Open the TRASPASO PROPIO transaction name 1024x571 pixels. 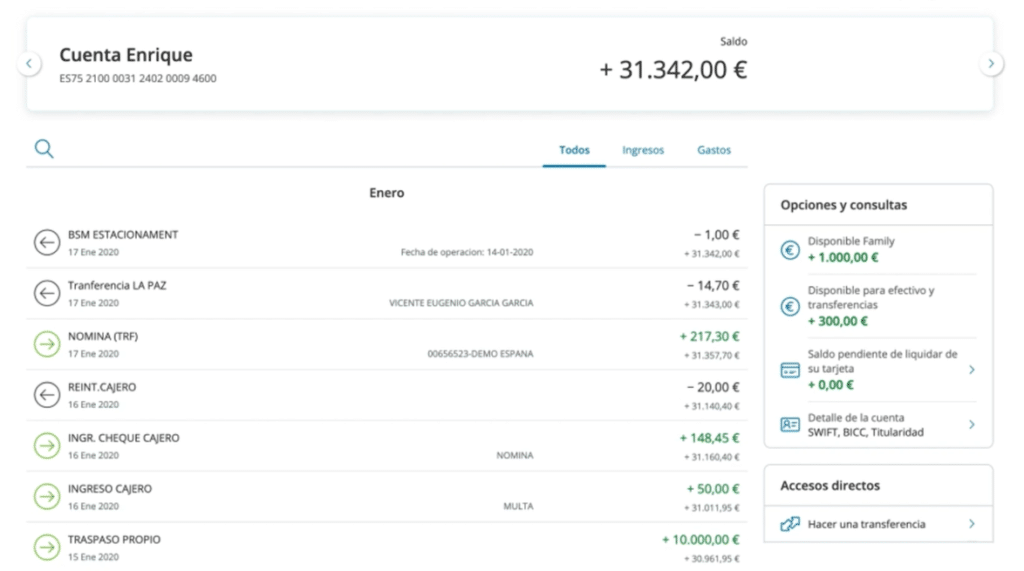click(114, 540)
